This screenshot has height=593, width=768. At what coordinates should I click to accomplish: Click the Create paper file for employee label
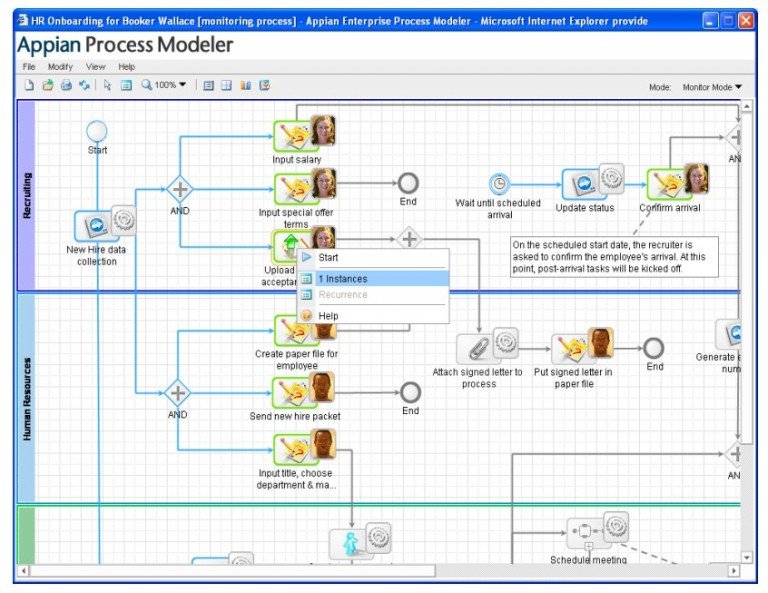(x=296, y=359)
